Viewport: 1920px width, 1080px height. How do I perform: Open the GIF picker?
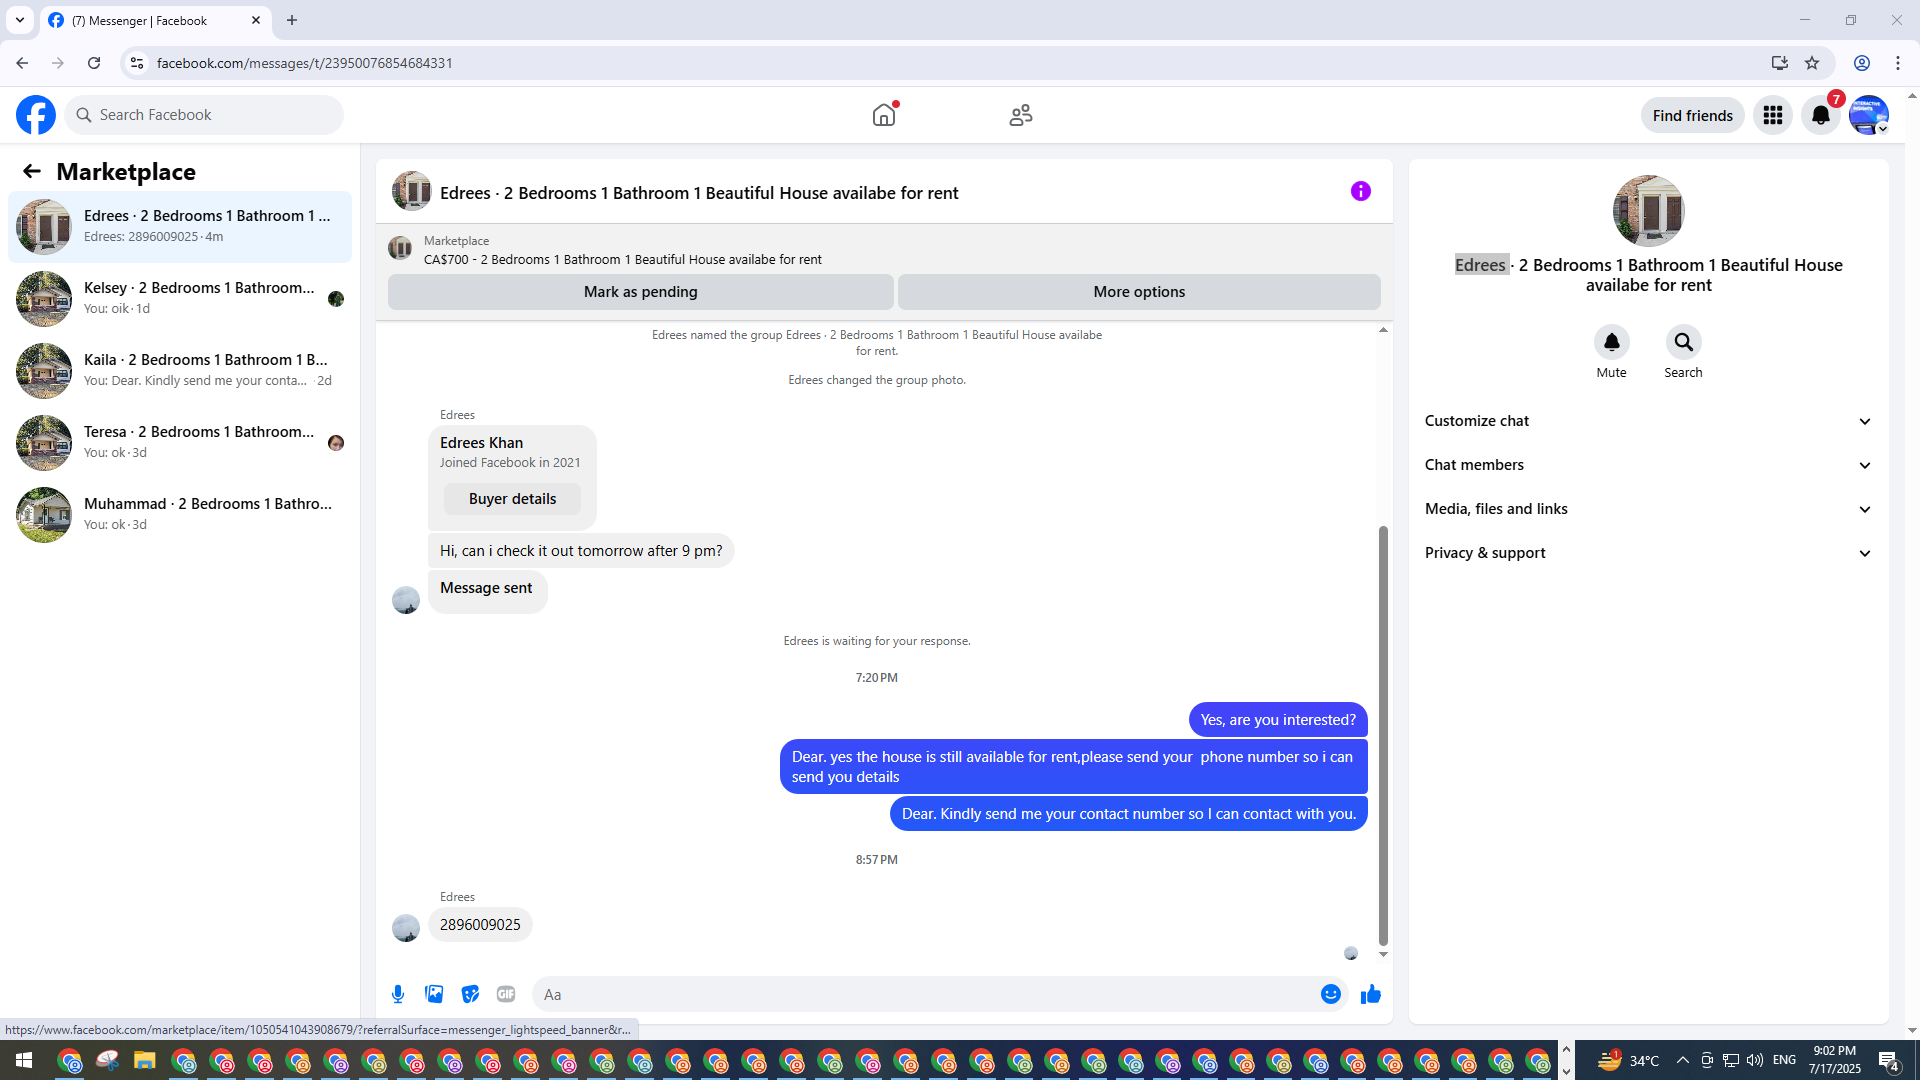[506, 994]
